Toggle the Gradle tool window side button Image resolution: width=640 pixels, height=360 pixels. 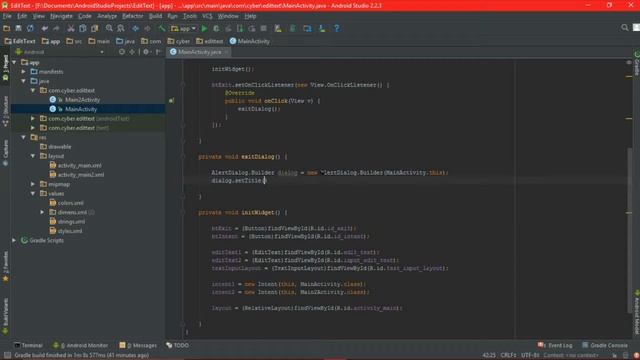636,63
